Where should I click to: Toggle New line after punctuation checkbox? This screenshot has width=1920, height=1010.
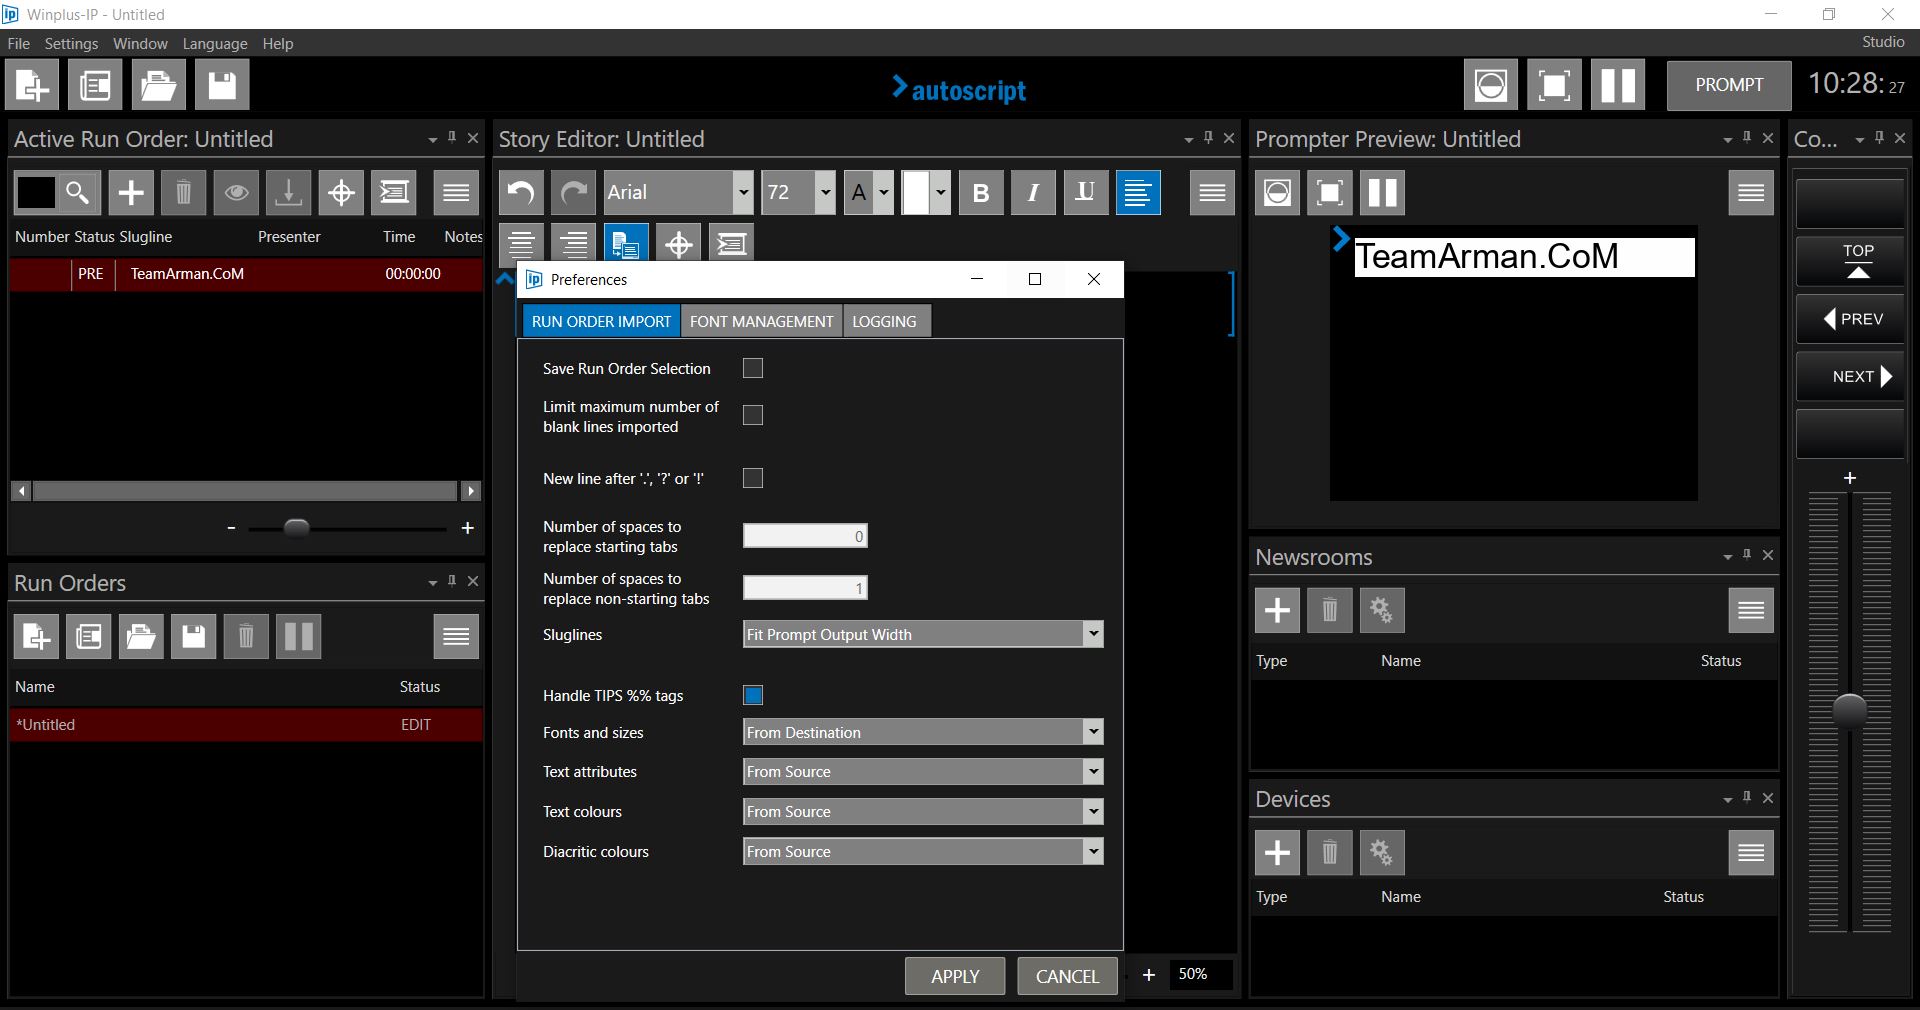pyautogui.click(x=753, y=478)
